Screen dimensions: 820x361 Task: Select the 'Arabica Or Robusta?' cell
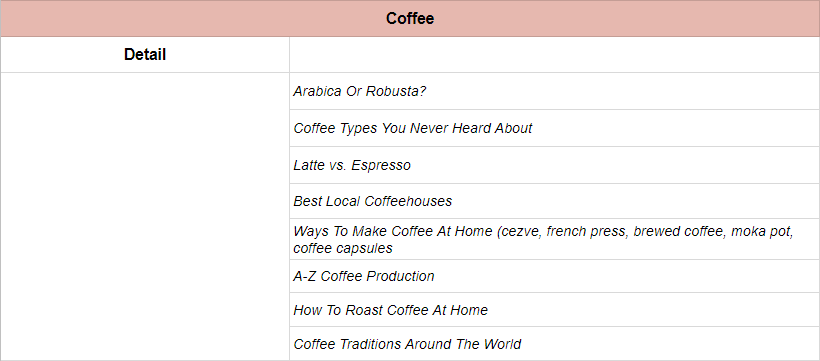click(x=554, y=91)
